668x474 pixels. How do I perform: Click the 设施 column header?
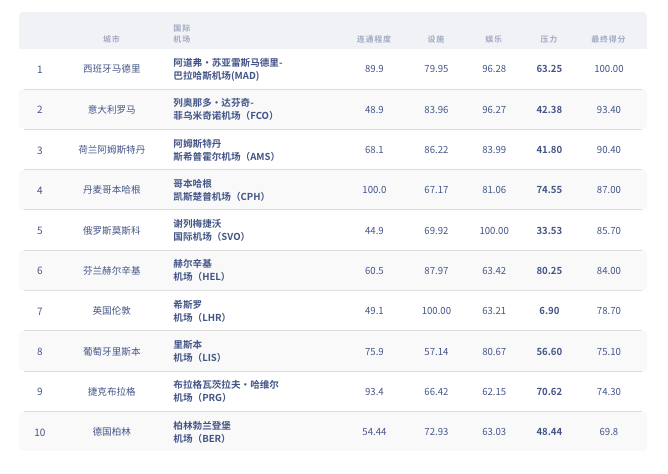pos(436,39)
